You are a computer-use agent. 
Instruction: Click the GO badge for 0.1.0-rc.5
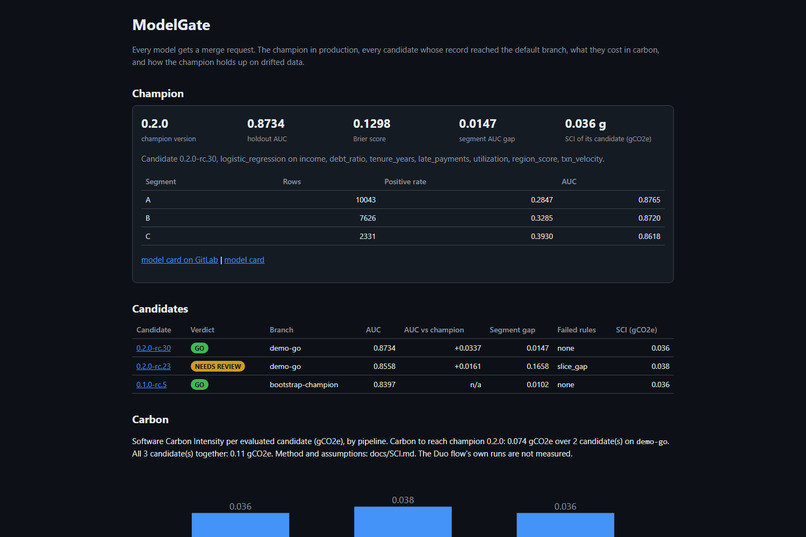tap(199, 384)
